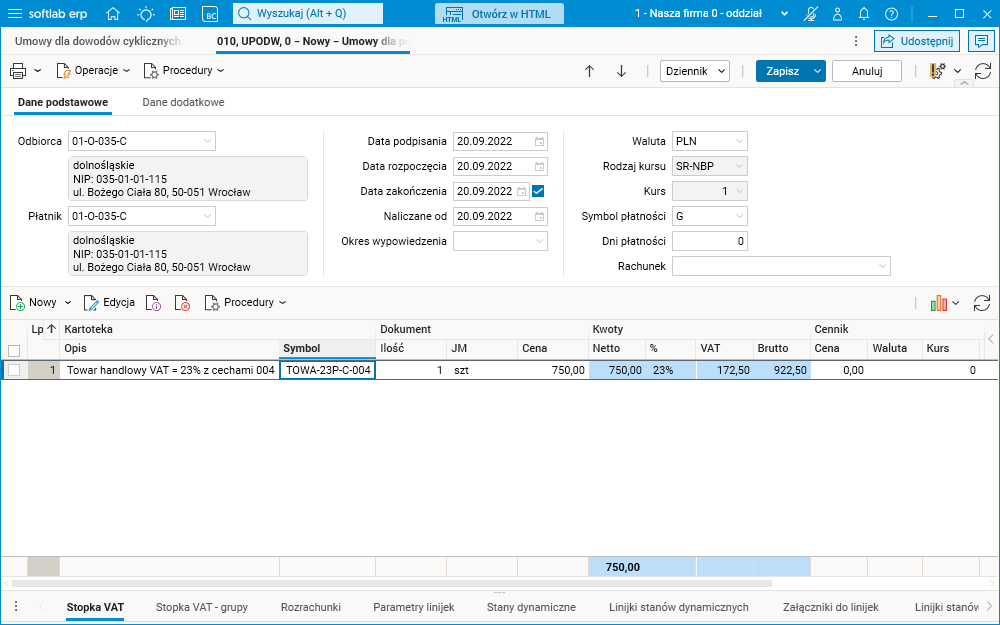Collapse the header panel with chevron
This screenshot has height=625, width=1000.
coord(964,84)
